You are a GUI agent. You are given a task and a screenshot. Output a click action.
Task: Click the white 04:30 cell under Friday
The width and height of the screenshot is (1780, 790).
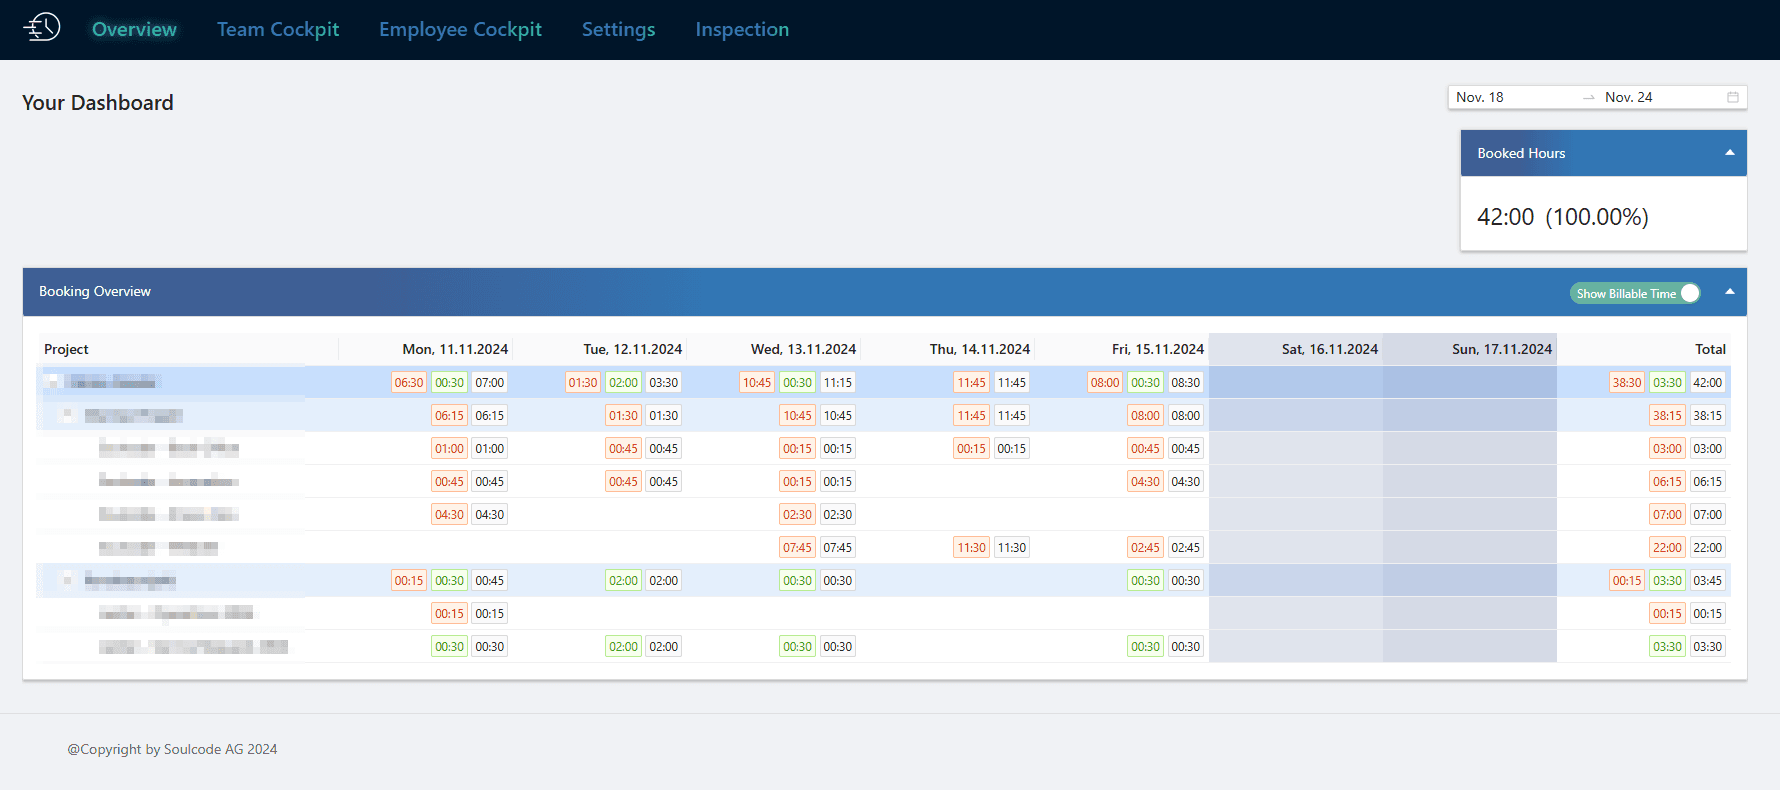(1186, 481)
